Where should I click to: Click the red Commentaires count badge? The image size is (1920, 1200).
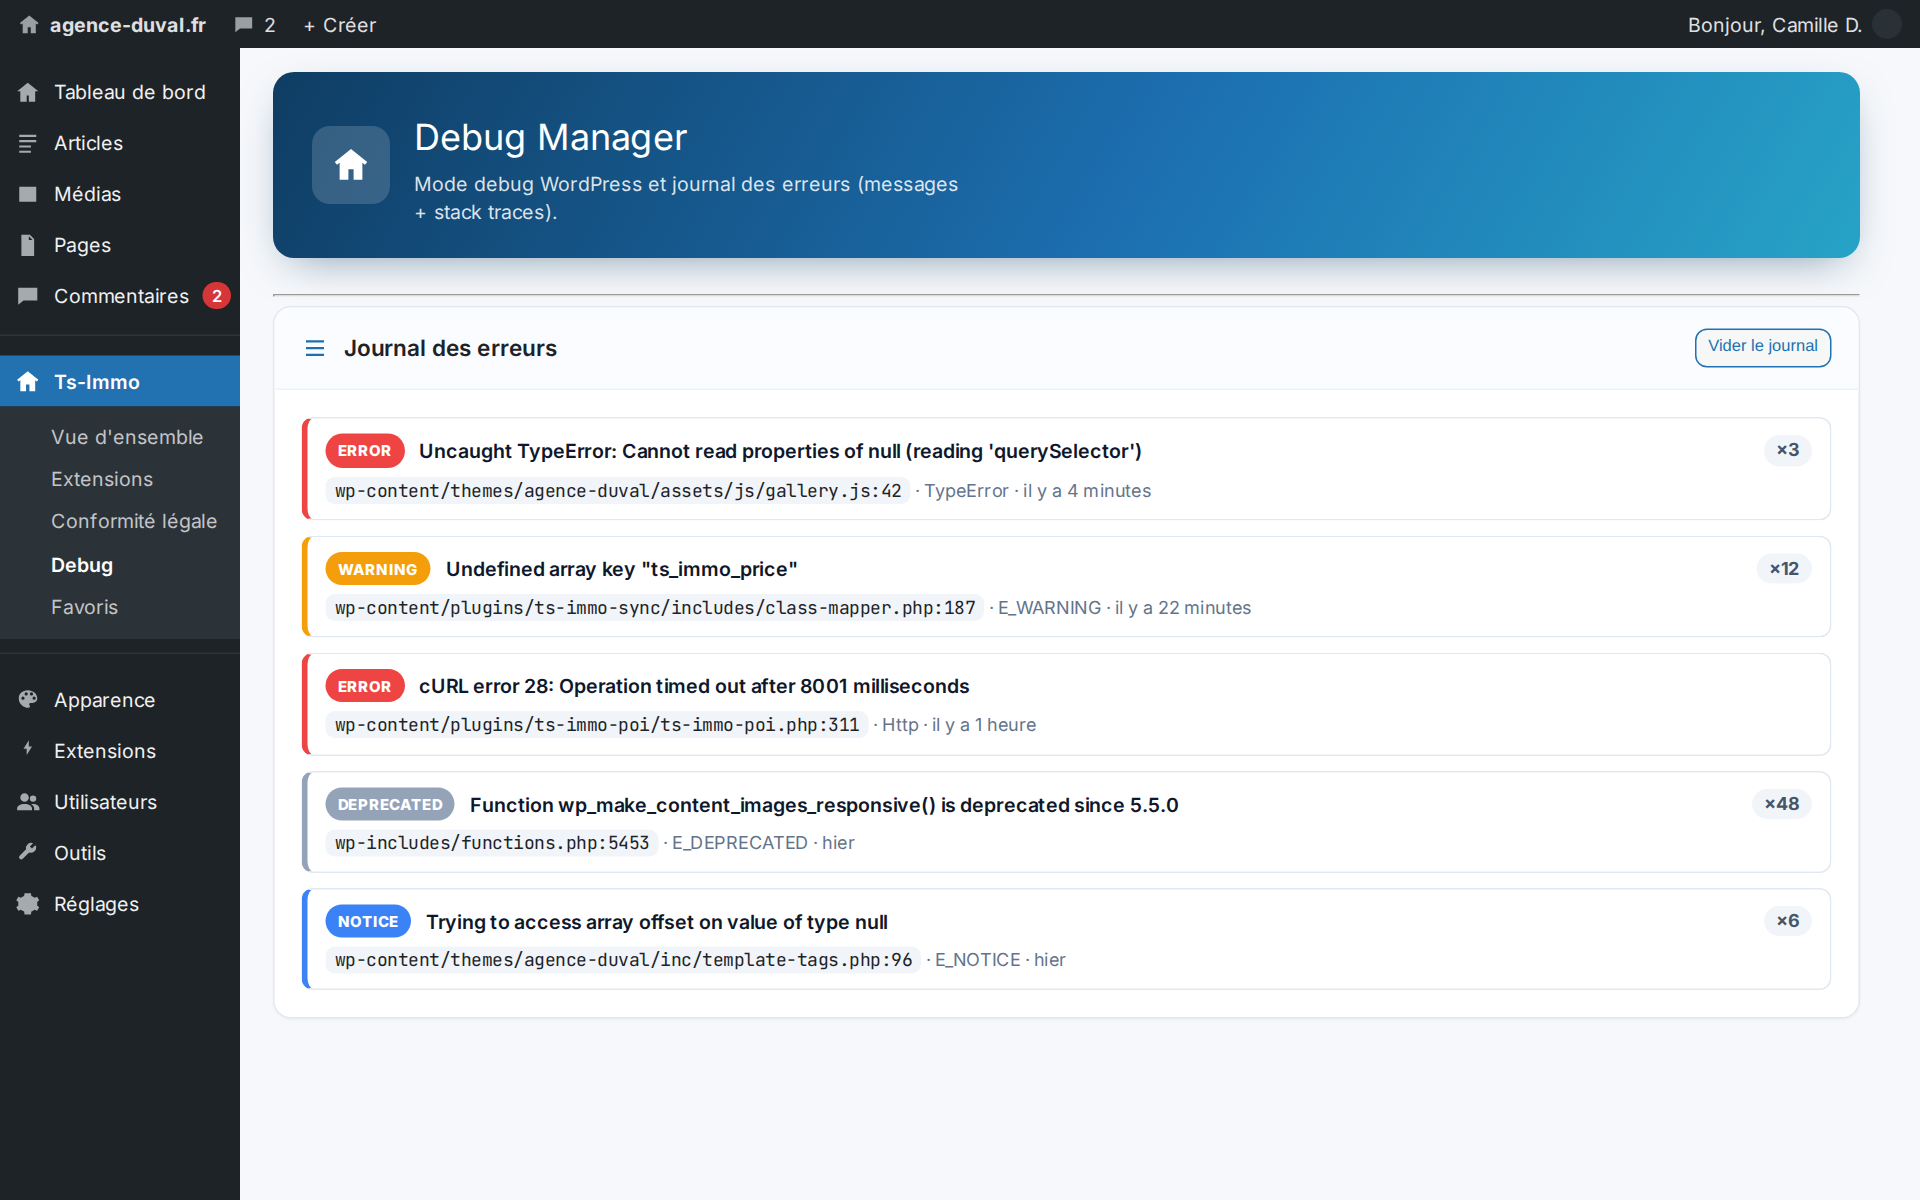click(x=217, y=296)
